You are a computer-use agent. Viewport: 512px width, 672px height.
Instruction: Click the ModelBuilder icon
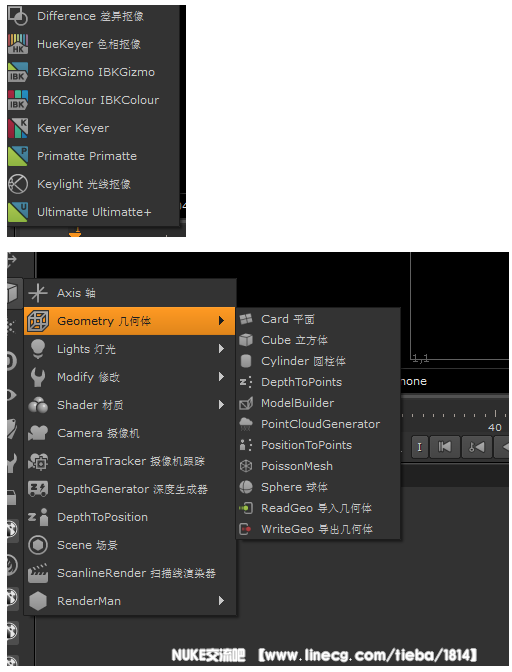click(x=246, y=403)
